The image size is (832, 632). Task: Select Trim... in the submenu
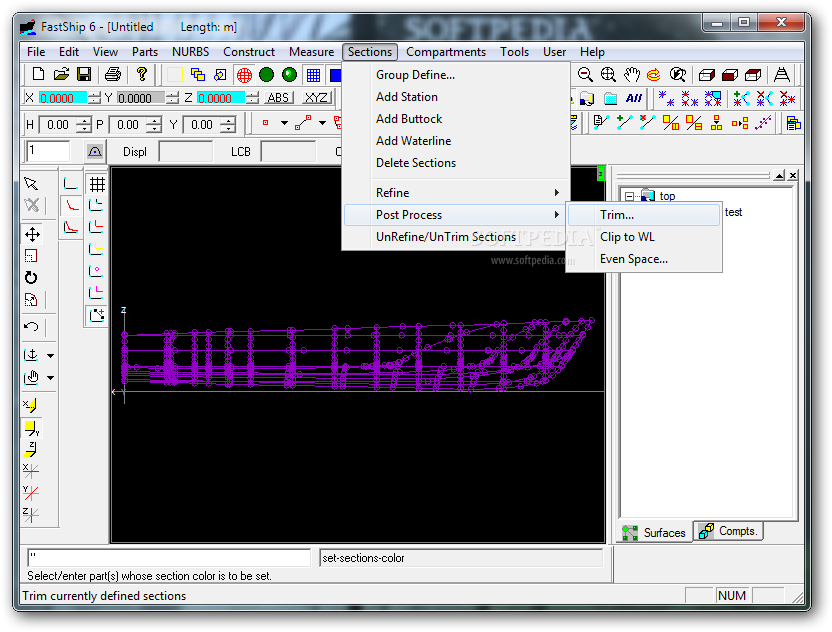pyautogui.click(x=644, y=215)
